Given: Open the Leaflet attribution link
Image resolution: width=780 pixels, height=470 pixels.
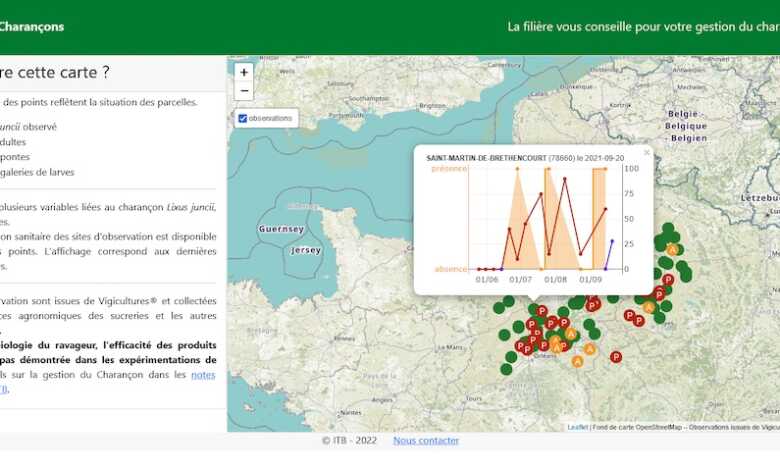Looking at the screenshot, I should (577, 427).
